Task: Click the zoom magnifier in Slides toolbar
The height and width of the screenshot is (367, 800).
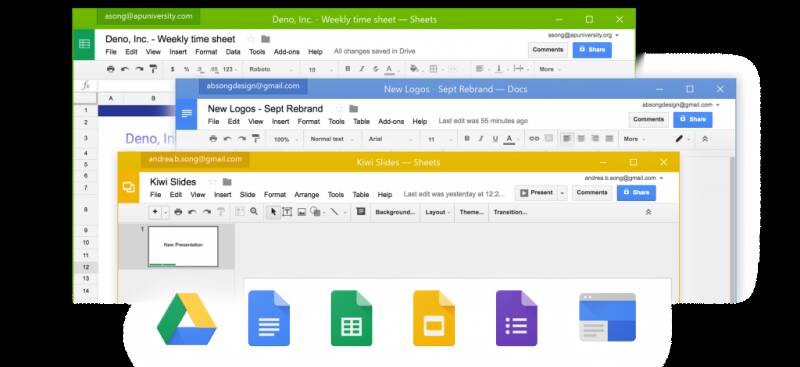Action: pyautogui.click(x=254, y=211)
